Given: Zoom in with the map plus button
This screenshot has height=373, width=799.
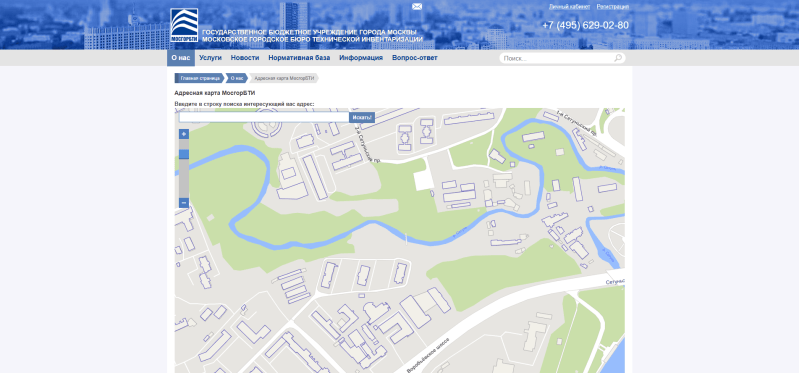Looking at the screenshot, I should [184, 134].
